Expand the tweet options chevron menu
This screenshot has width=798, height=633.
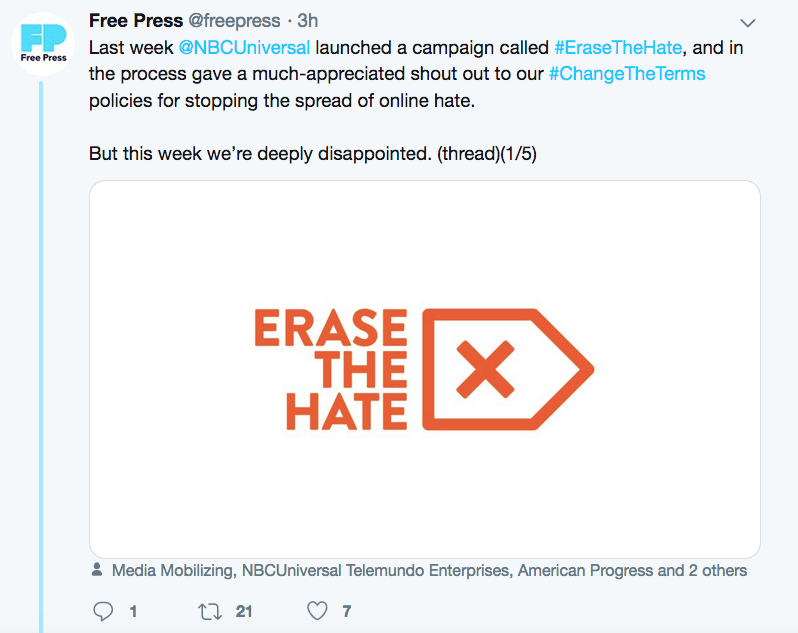point(747,23)
